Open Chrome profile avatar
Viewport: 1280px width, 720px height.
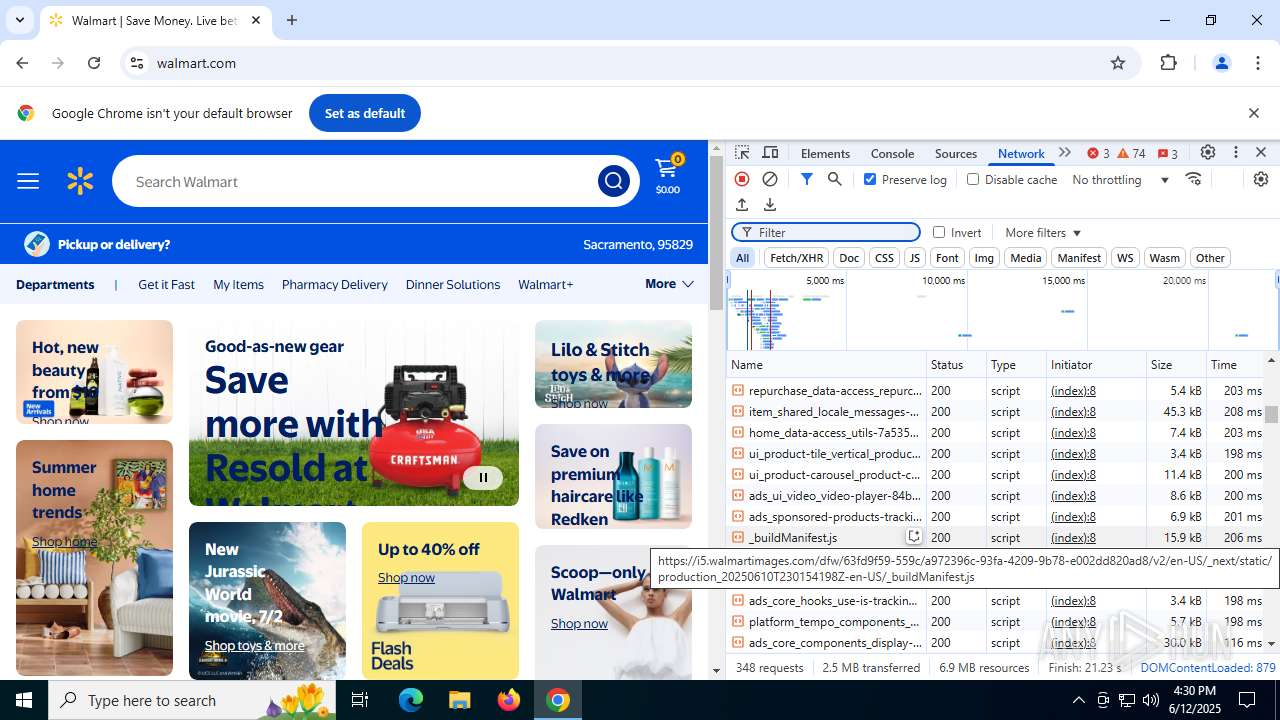[1221, 63]
